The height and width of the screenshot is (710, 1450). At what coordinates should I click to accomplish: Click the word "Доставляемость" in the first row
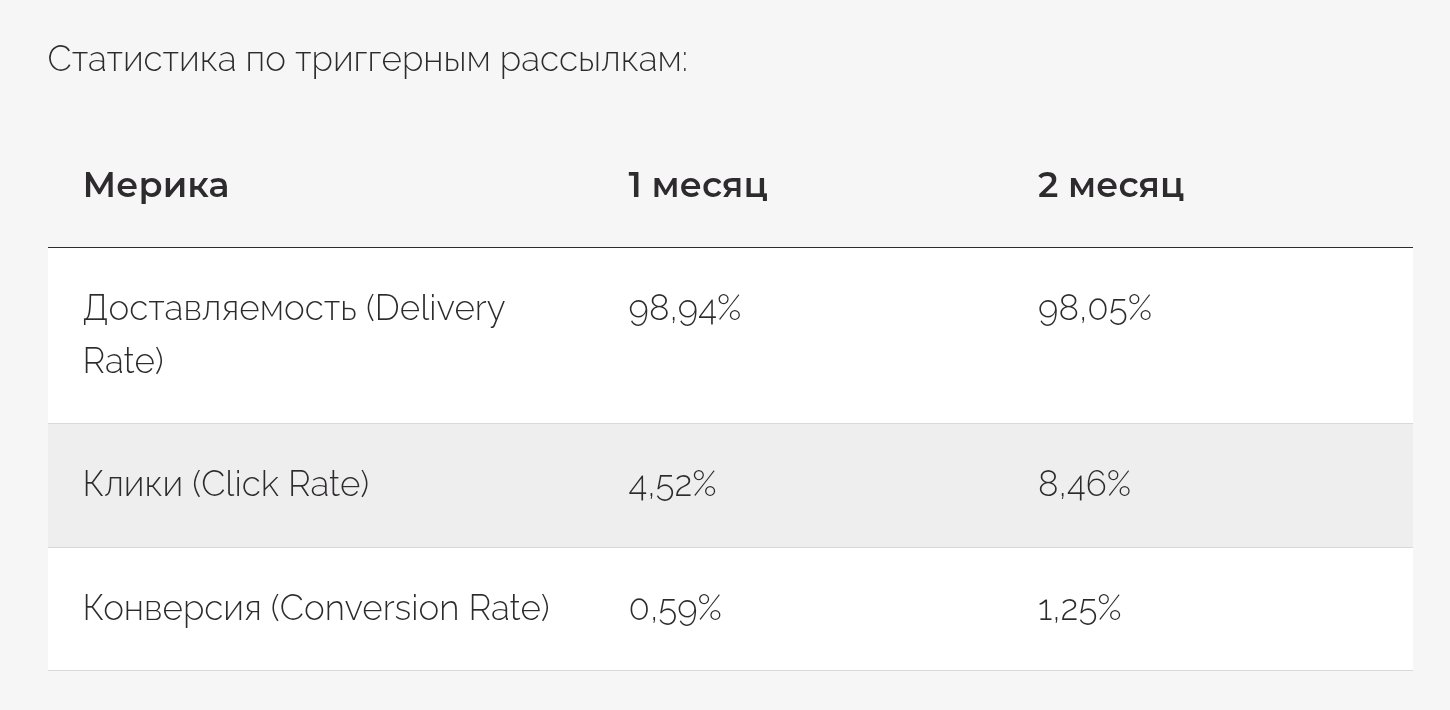click(219, 308)
